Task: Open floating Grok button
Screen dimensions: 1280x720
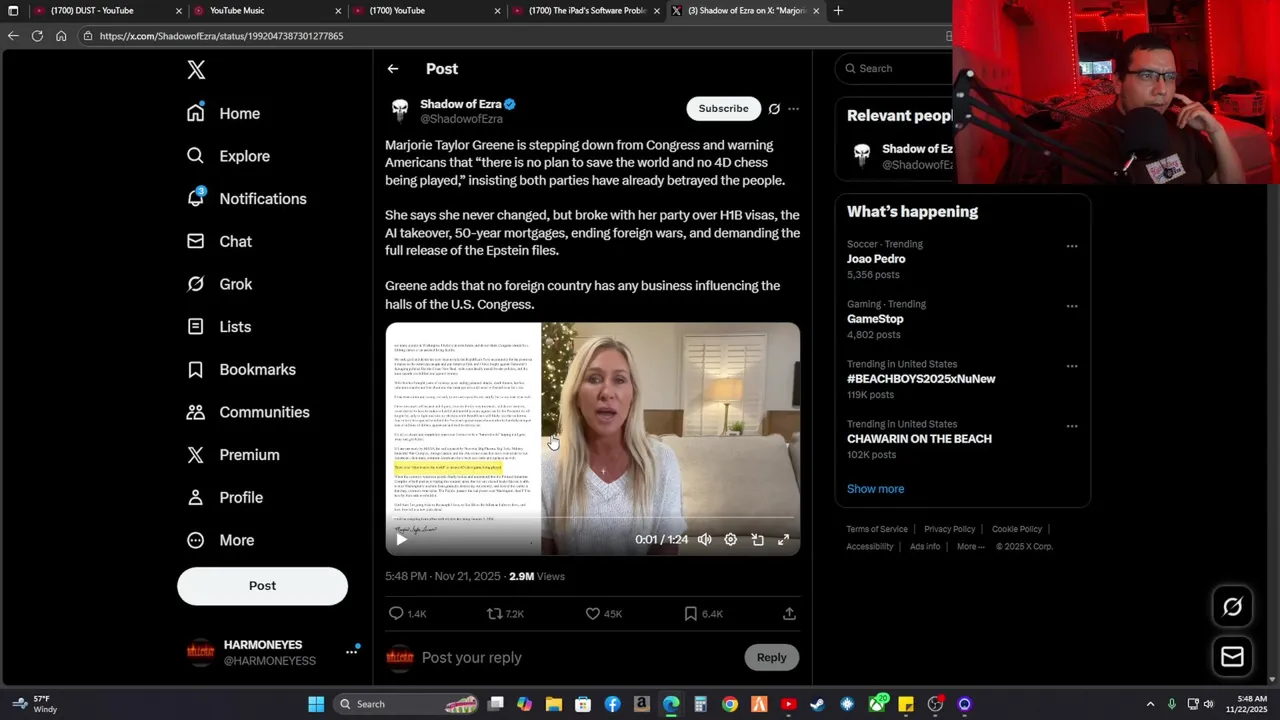Action: (1232, 607)
